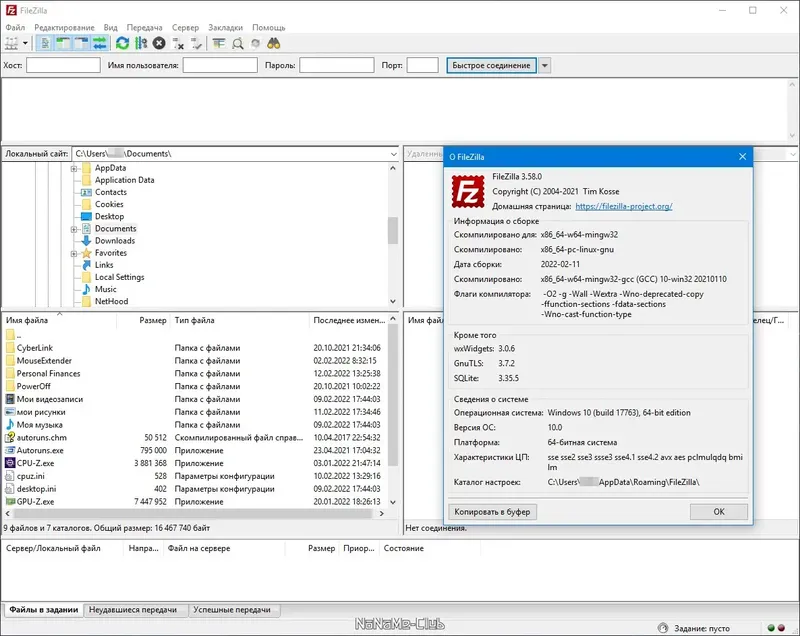Viewport: 800px width, 636px height.
Task: Open the Редактирование menu
Action: (x=64, y=28)
